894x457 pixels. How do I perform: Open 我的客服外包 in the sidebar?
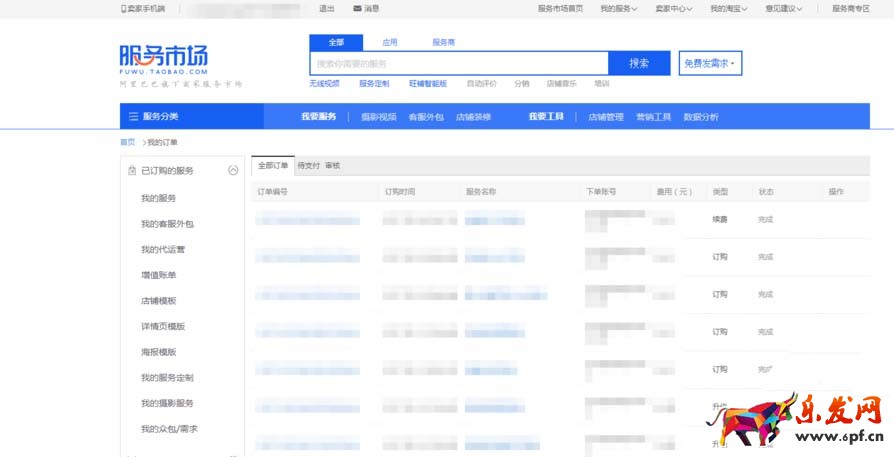pos(167,224)
